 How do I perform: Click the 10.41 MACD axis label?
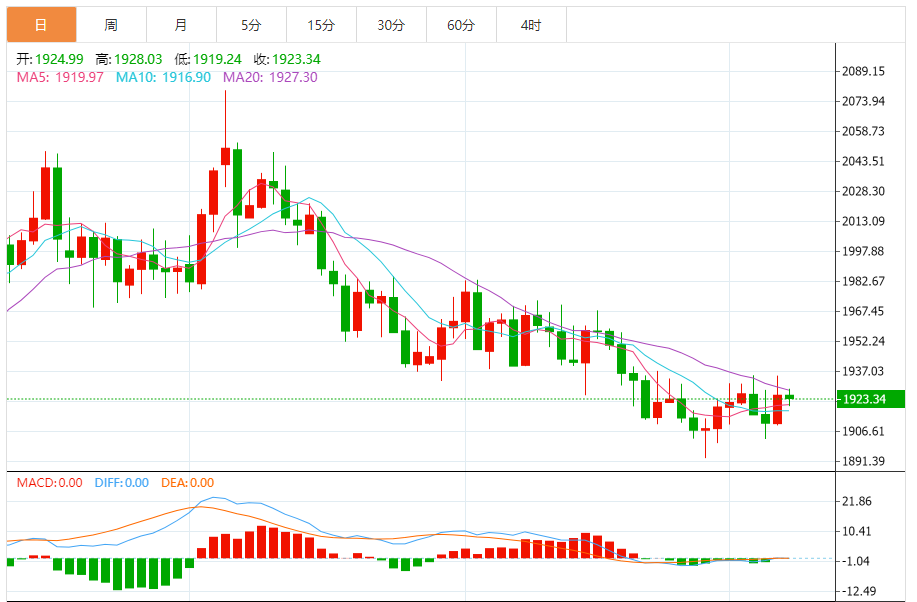(857, 531)
